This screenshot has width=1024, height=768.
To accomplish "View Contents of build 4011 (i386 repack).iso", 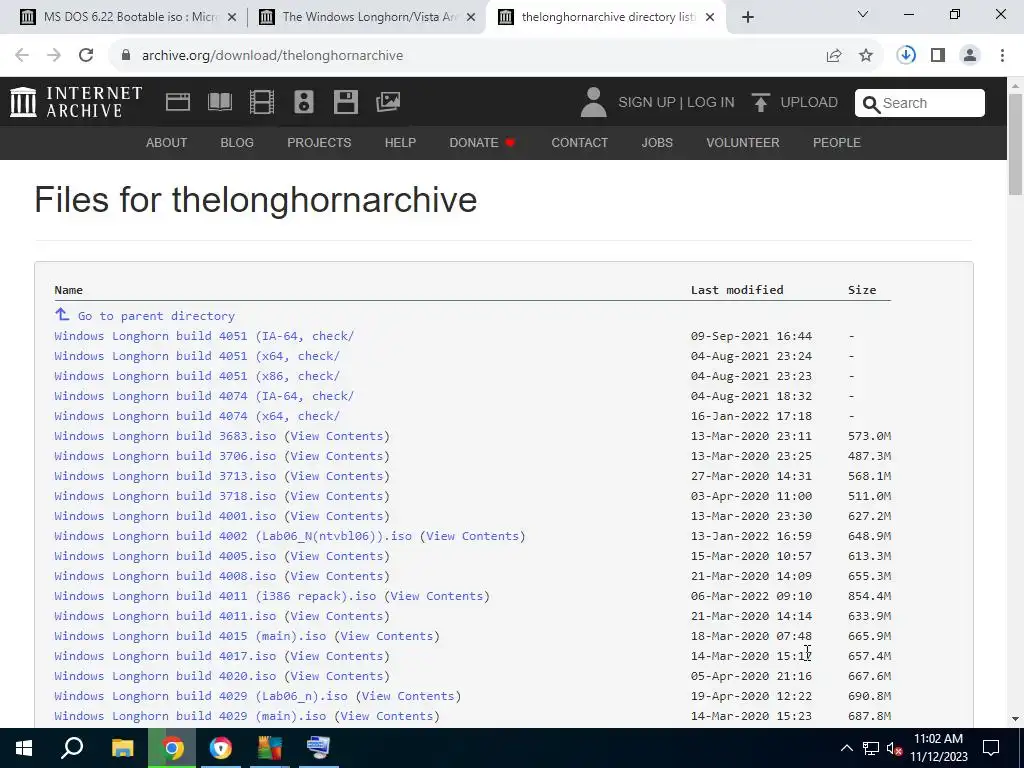I will 437,596.
